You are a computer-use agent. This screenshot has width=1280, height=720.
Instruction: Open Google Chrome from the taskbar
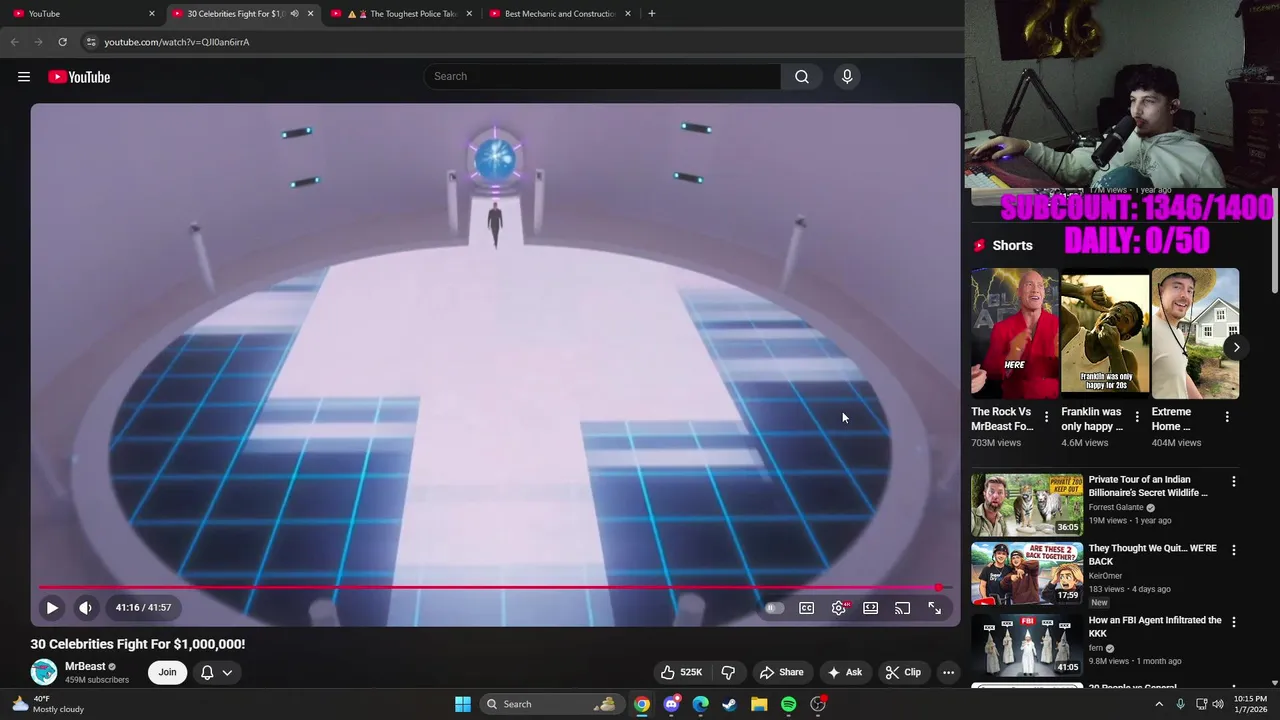click(642, 704)
